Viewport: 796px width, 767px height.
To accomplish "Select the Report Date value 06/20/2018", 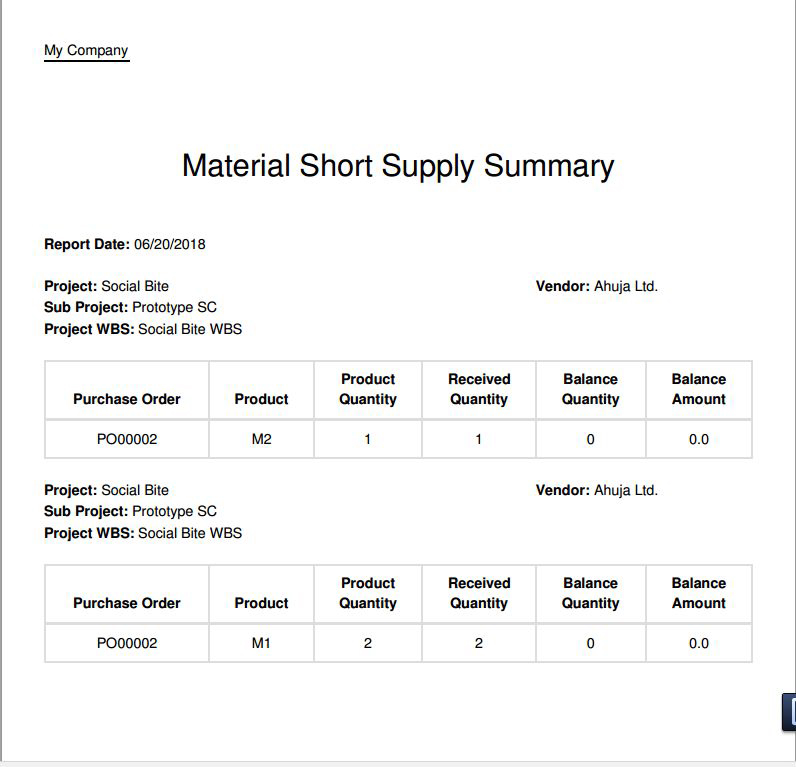I will 170,244.
